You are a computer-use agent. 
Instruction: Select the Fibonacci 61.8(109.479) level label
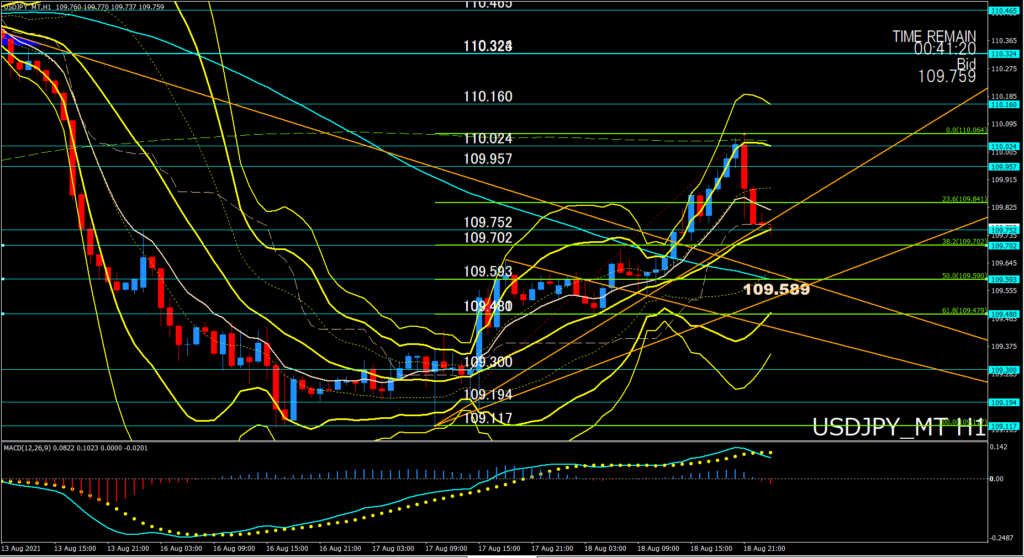(964, 311)
